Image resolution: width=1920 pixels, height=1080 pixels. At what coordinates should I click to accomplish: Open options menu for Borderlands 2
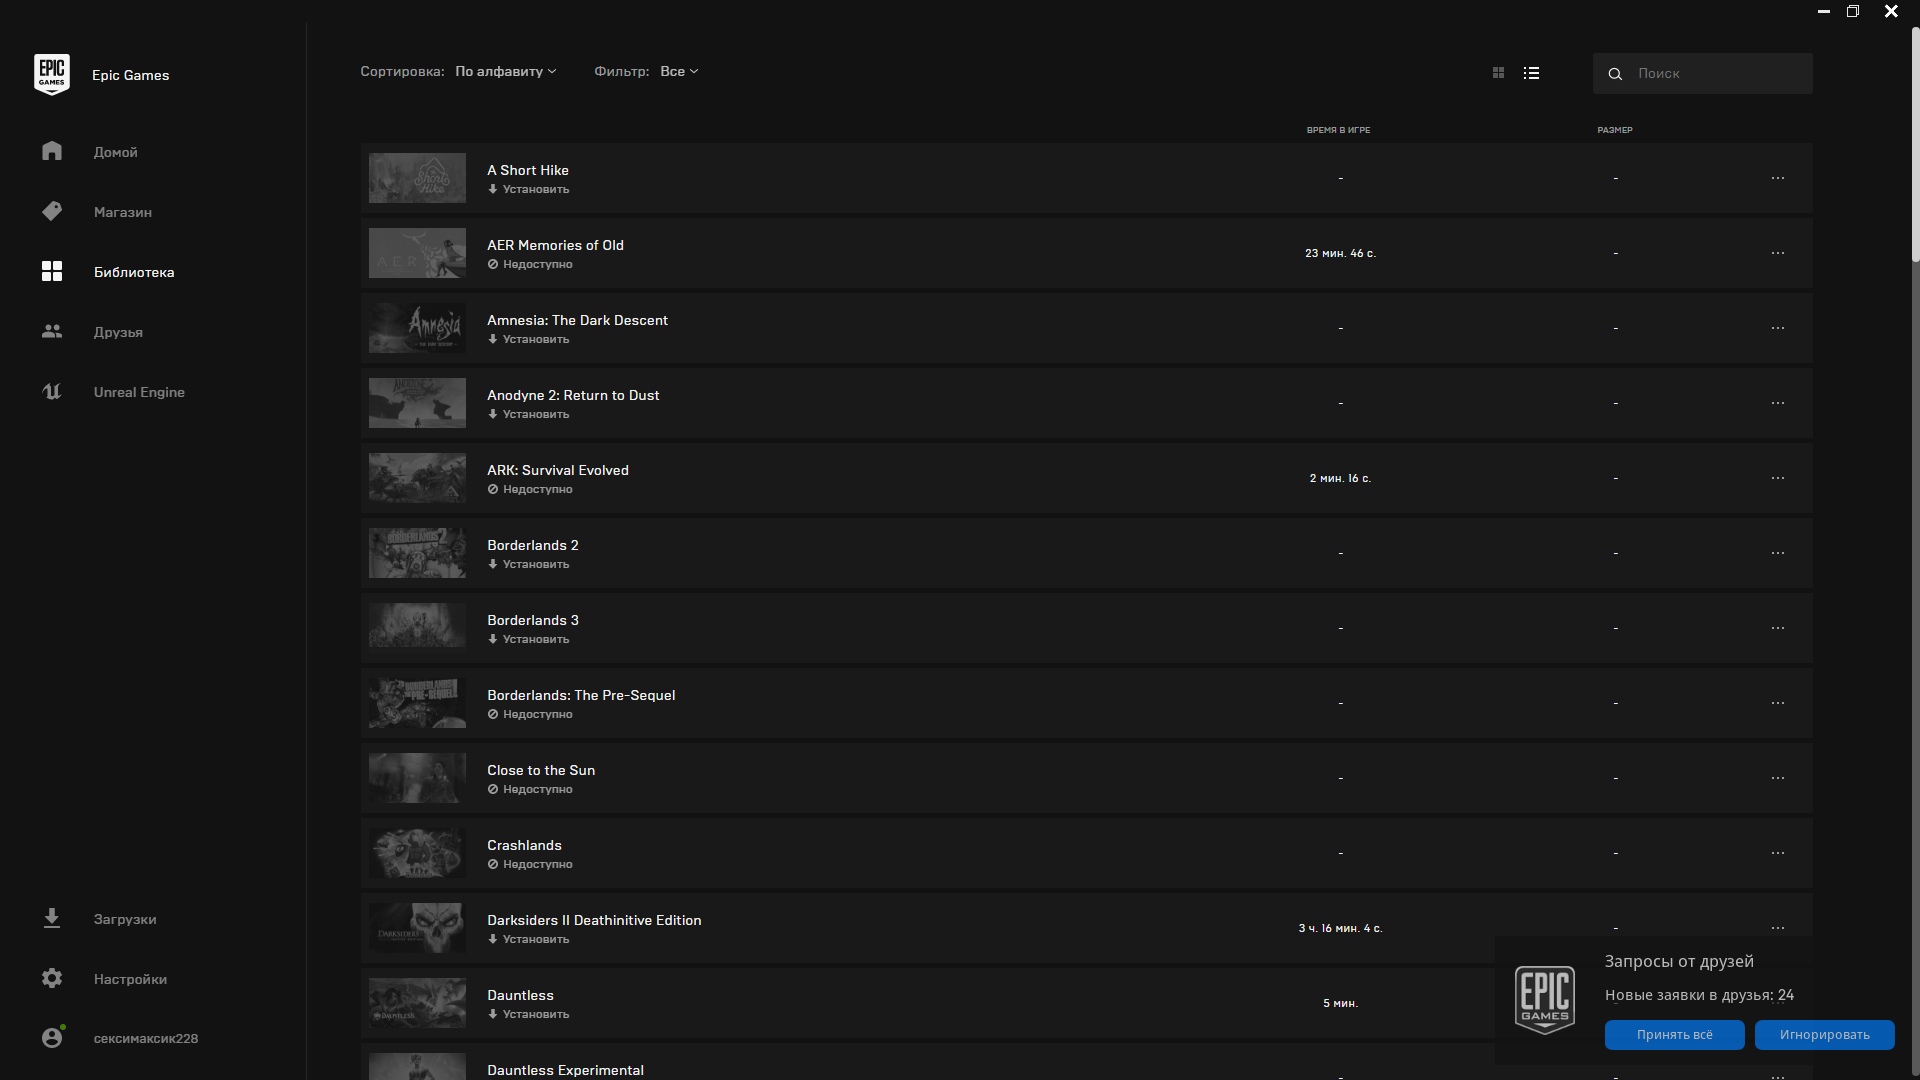point(1777,553)
